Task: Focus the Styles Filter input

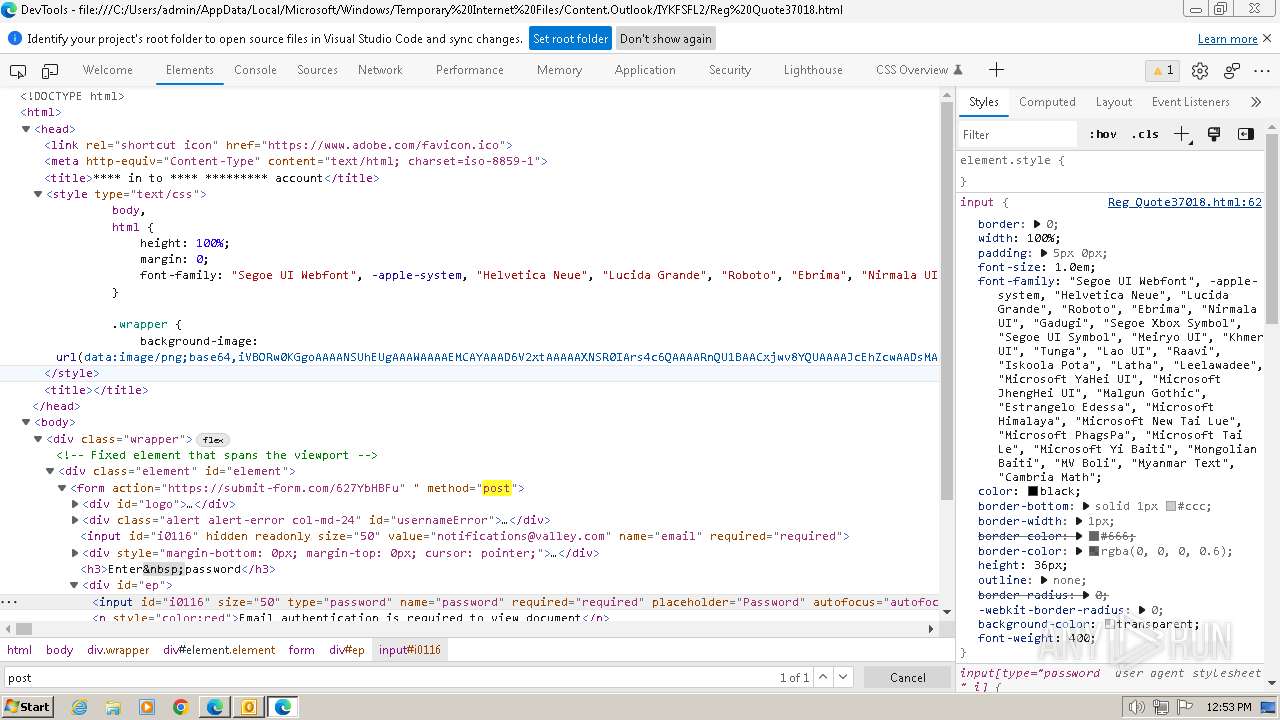Action: [x=1018, y=134]
